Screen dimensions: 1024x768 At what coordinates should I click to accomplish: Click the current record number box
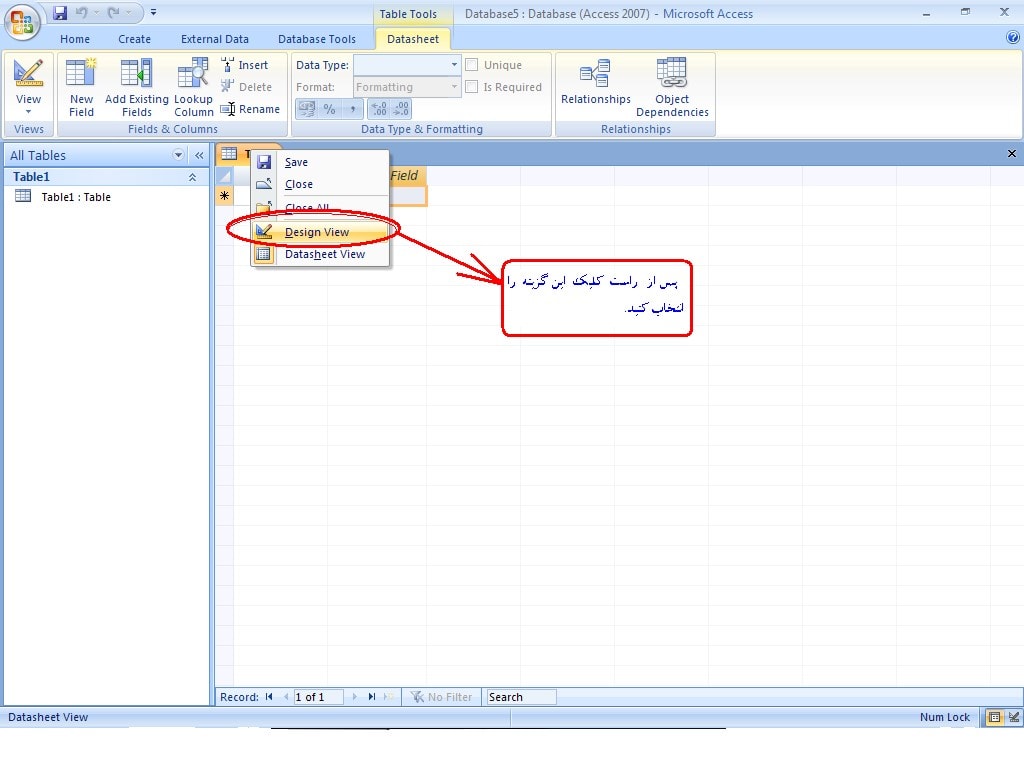(x=318, y=697)
